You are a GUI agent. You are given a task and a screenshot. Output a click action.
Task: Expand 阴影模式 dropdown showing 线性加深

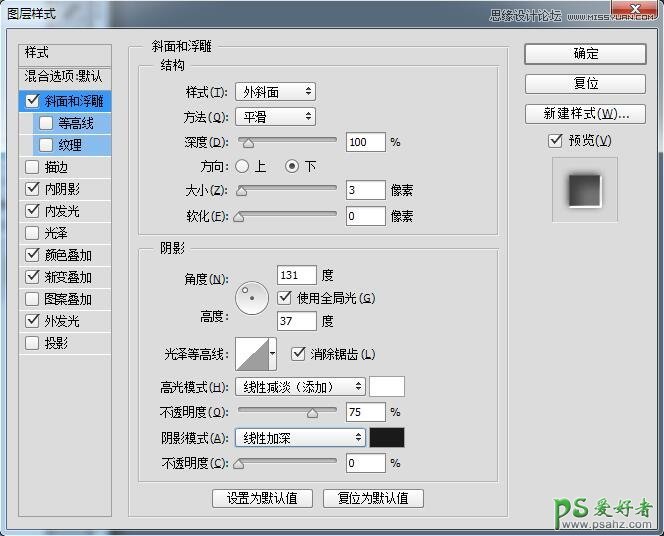pyautogui.click(x=300, y=438)
